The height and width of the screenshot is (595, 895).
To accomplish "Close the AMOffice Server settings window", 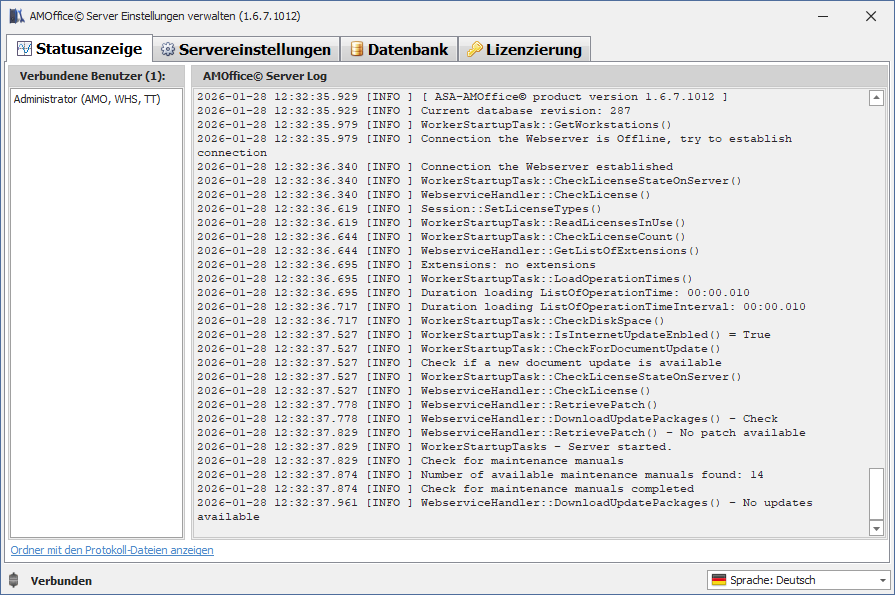I will pyautogui.click(x=870, y=16).
